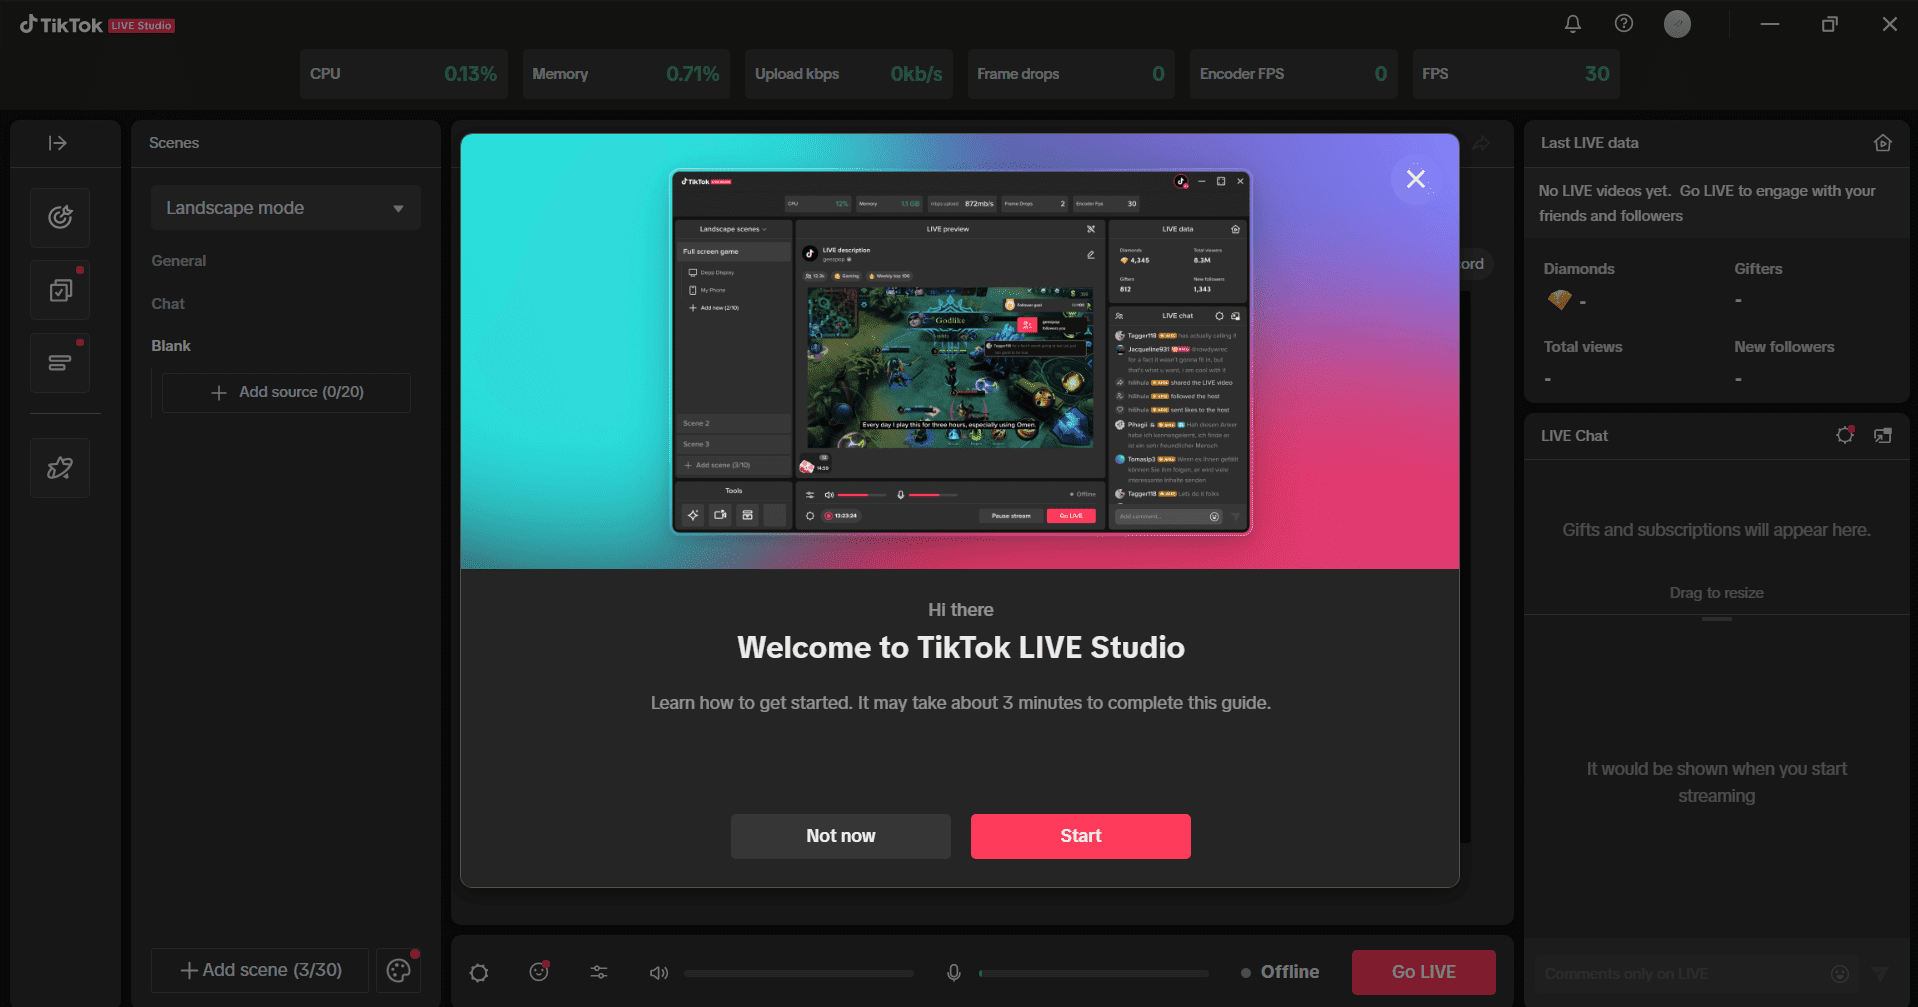Image resolution: width=1918 pixels, height=1007 pixels.
Task: Open the comments list icon in left sidebar
Action: click(60, 362)
